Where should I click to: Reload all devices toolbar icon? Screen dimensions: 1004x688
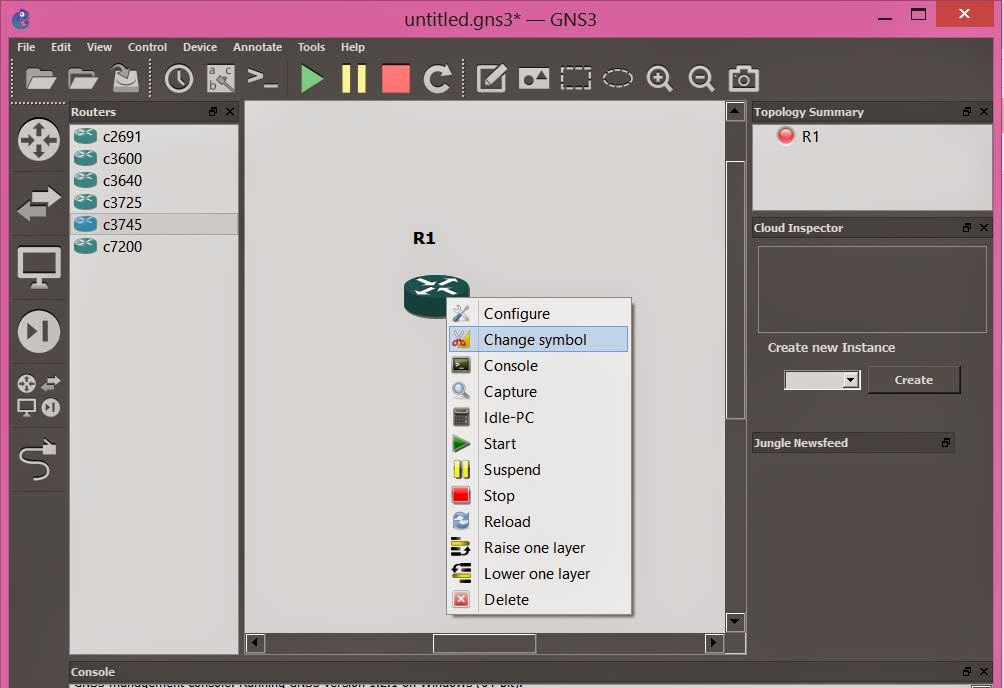tap(438, 79)
